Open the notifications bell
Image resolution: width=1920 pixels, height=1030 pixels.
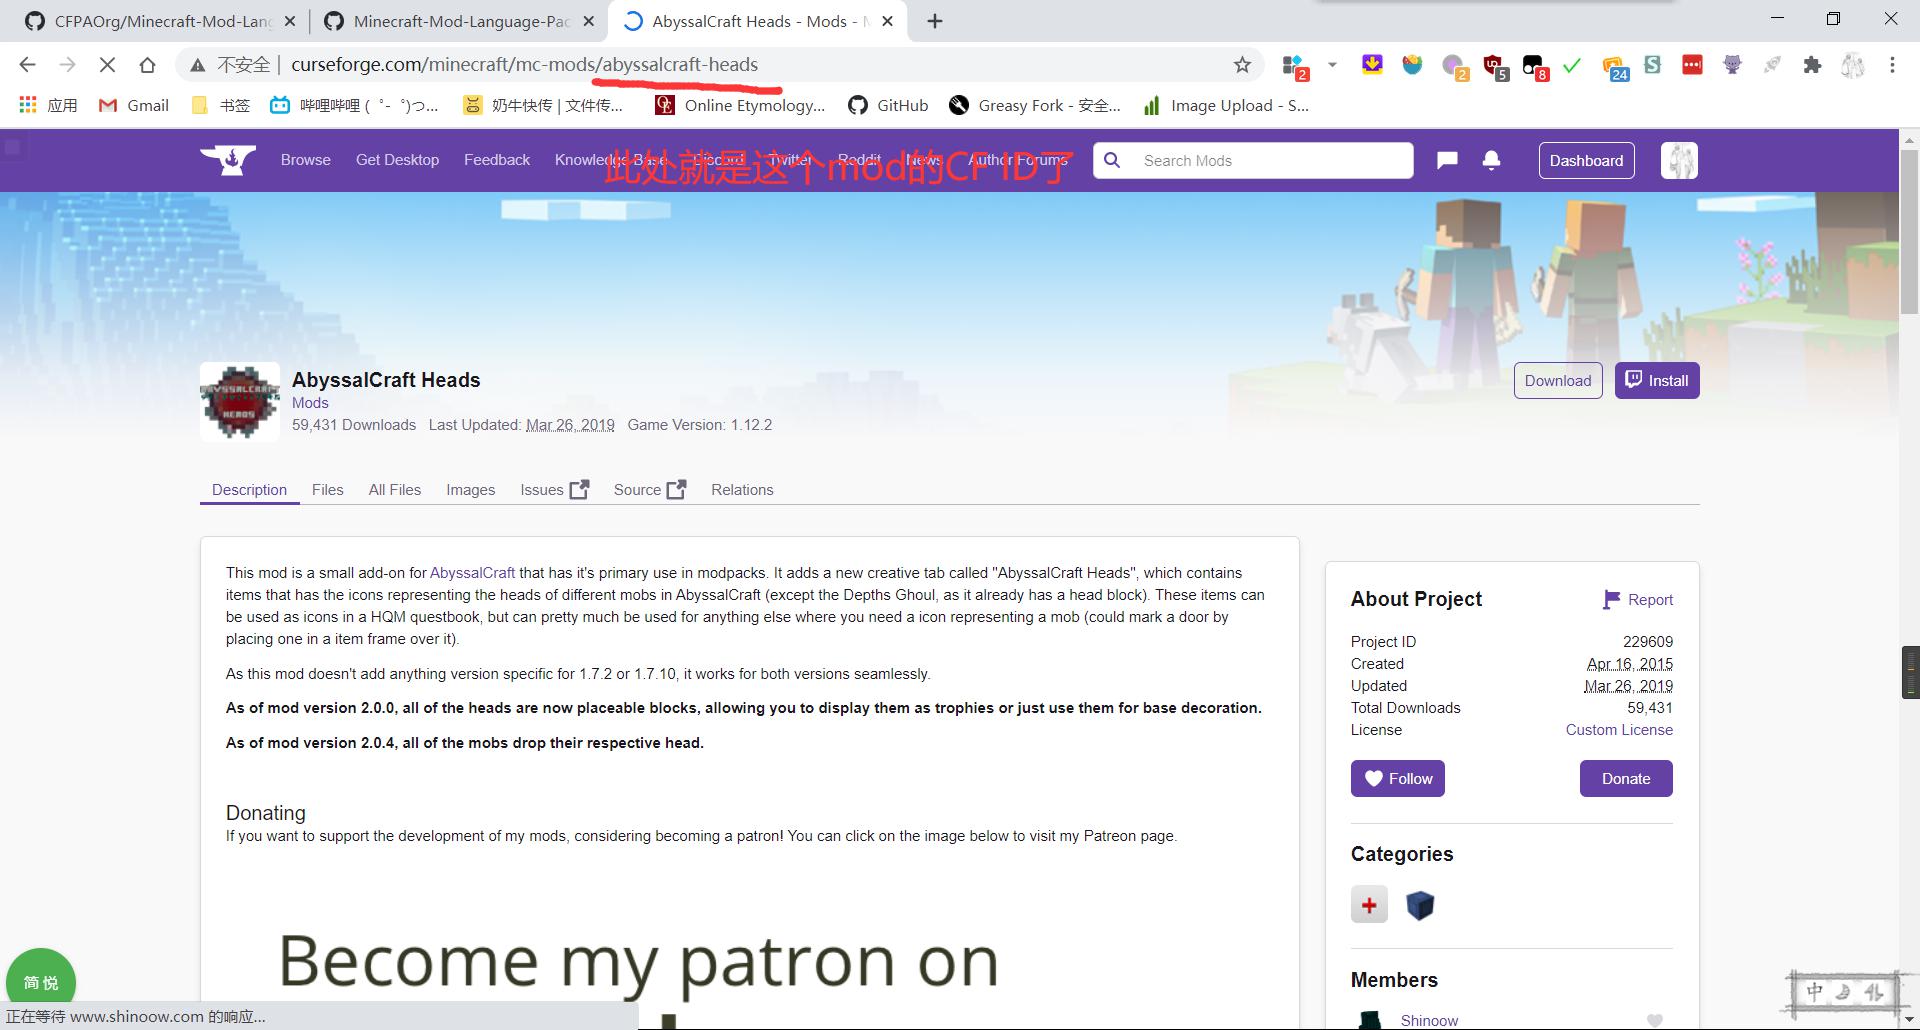point(1491,160)
